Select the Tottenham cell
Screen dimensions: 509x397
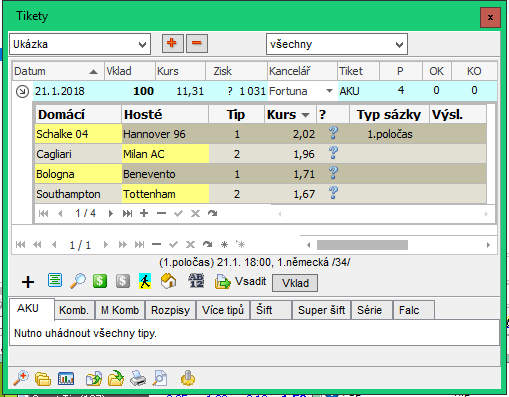pos(165,194)
